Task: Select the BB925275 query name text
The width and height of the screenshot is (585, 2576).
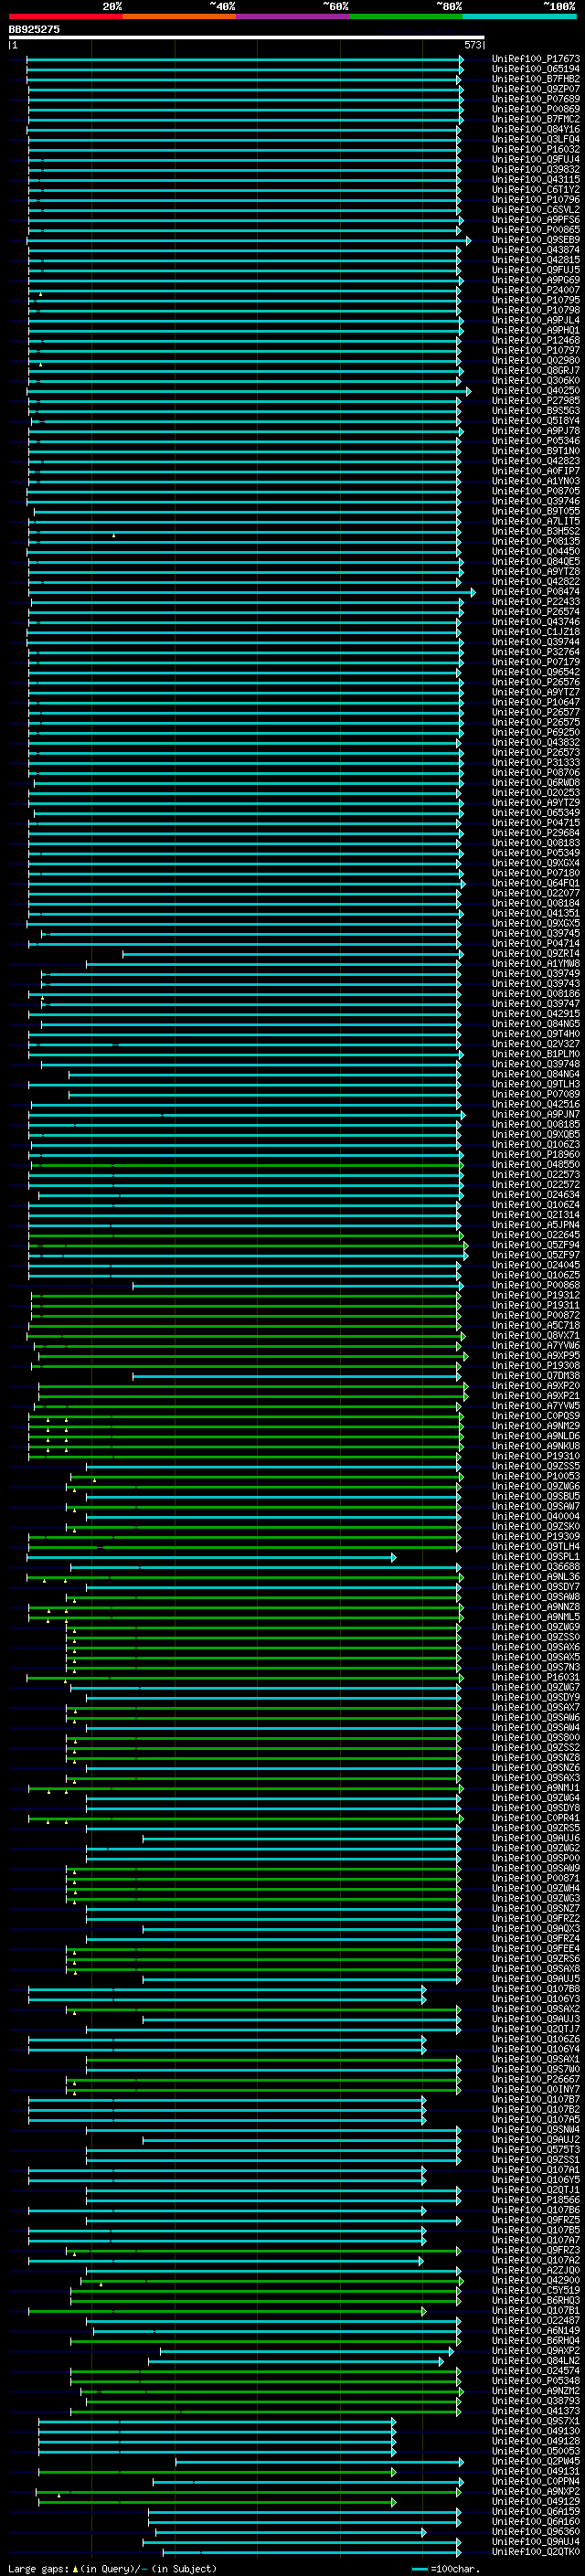Action: (34, 29)
